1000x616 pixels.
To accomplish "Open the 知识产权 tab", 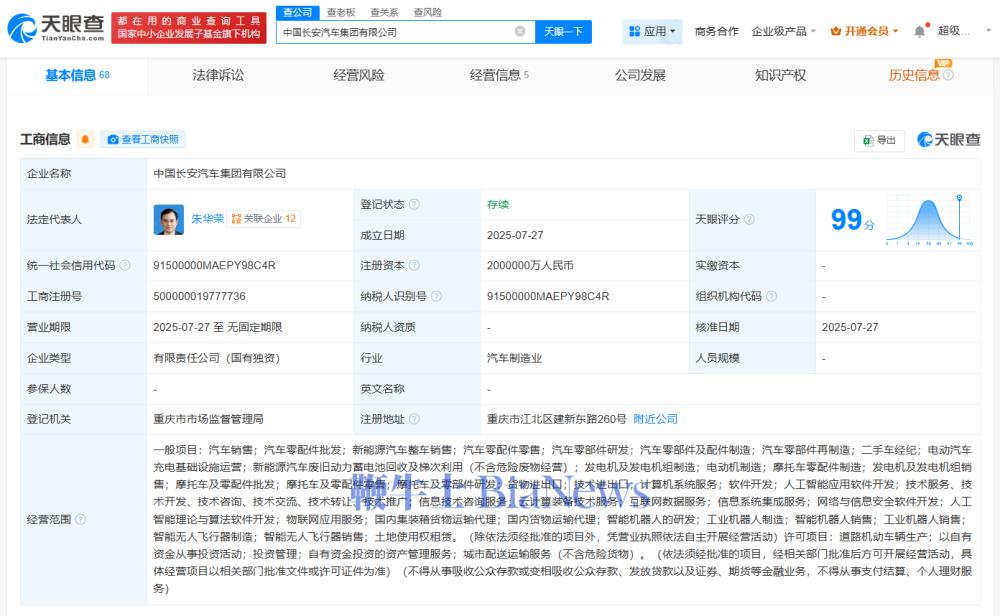I will click(x=781, y=75).
